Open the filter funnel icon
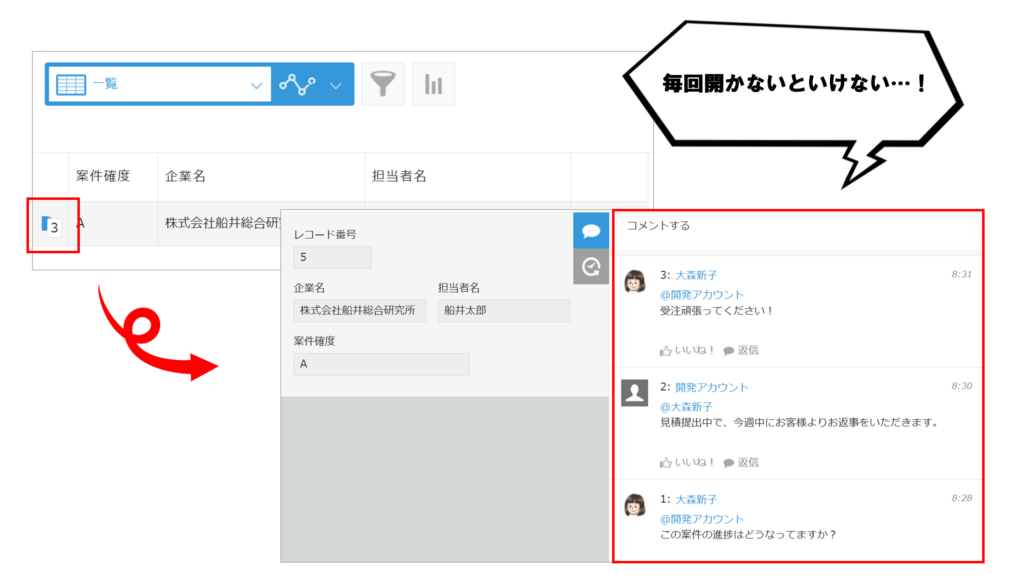This screenshot has width=1024, height=585. tap(384, 83)
